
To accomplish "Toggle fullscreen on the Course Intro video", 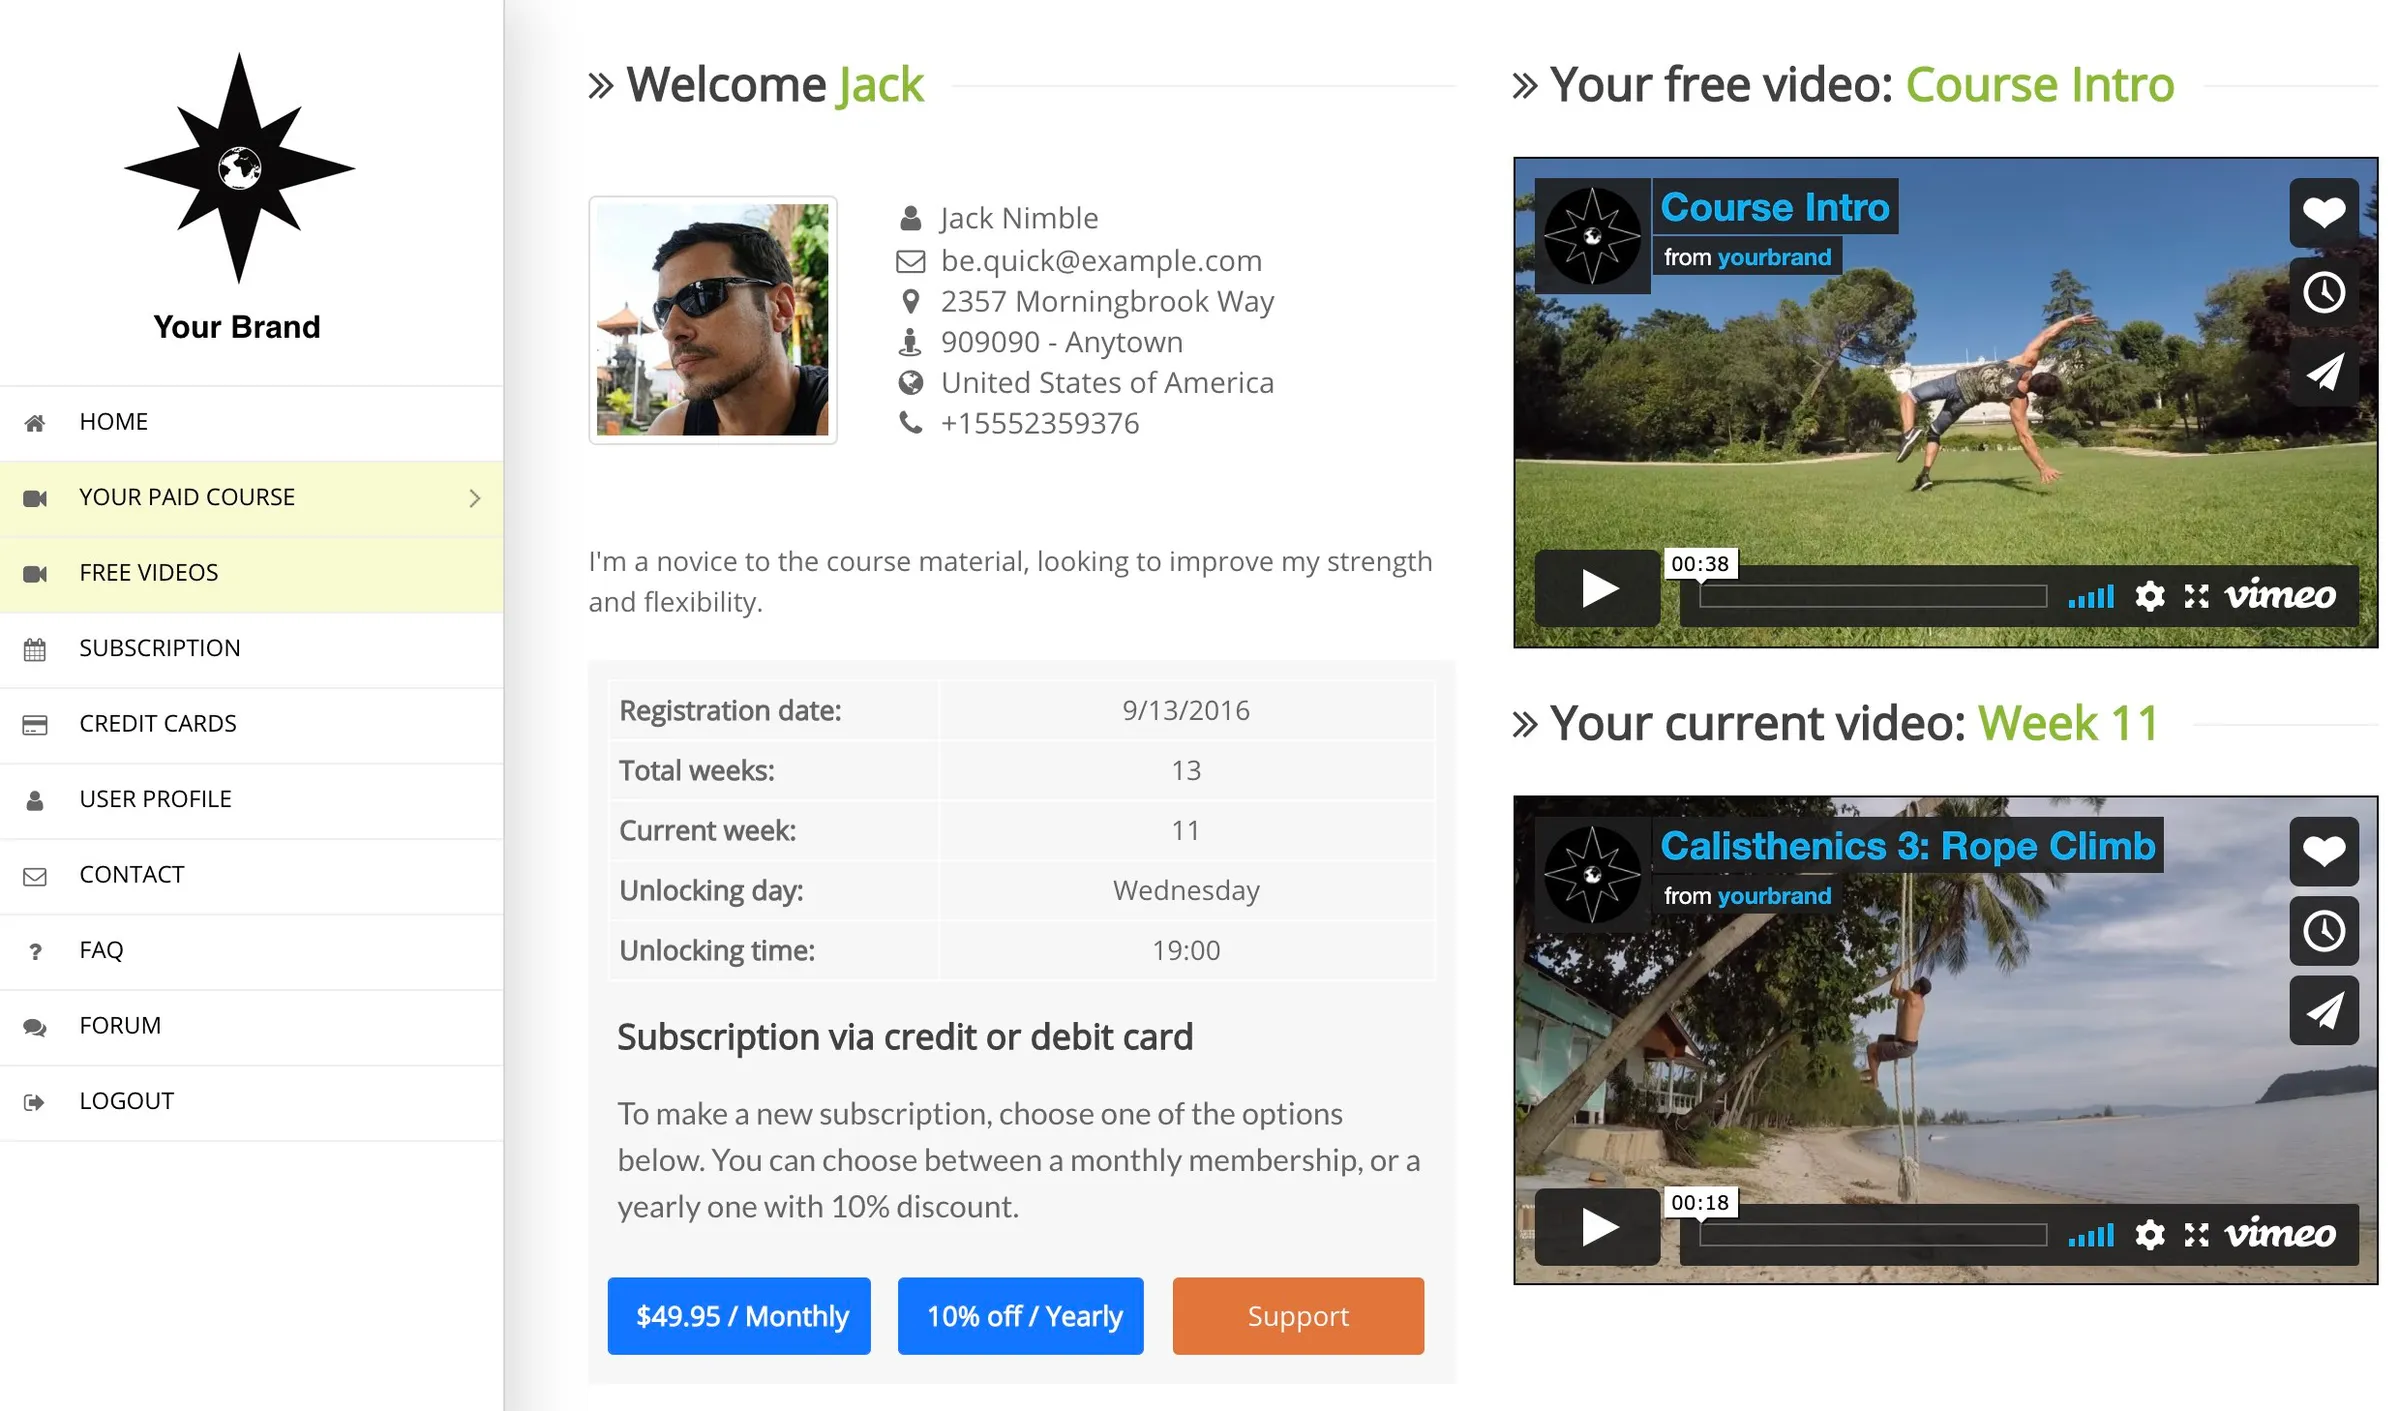I will tap(2198, 596).
